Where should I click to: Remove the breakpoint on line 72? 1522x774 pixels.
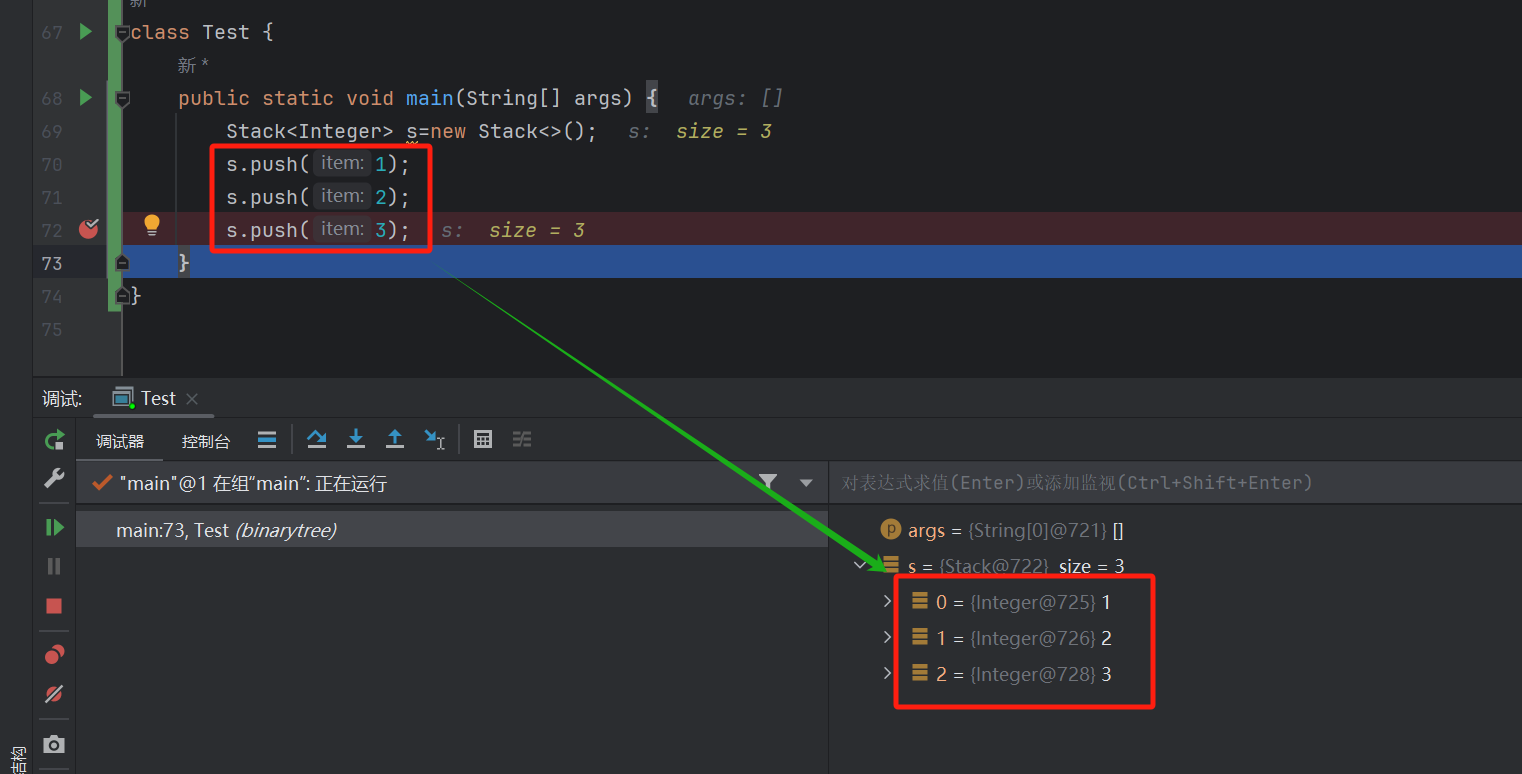[89, 229]
